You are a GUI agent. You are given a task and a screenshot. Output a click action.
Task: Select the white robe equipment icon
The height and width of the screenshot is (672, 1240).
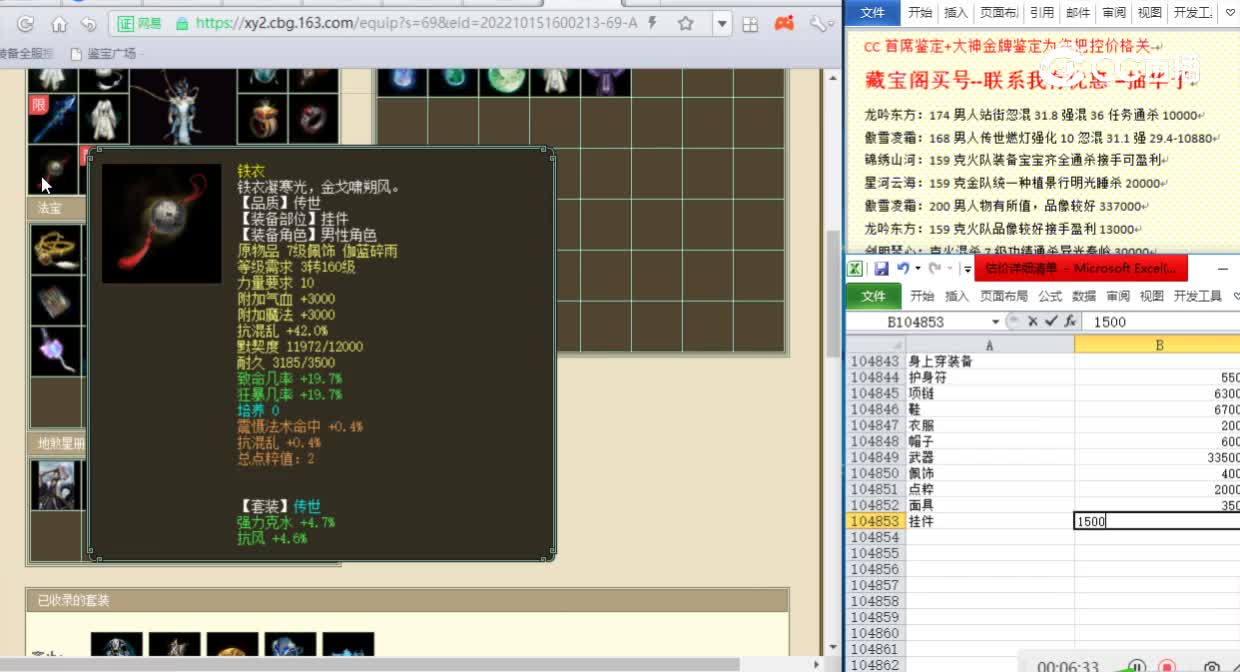click(103, 119)
